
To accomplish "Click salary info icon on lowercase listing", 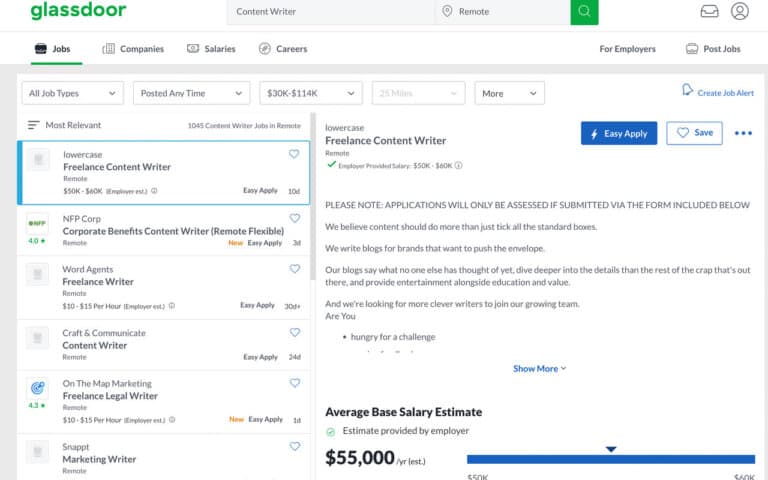I will point(154,191).
